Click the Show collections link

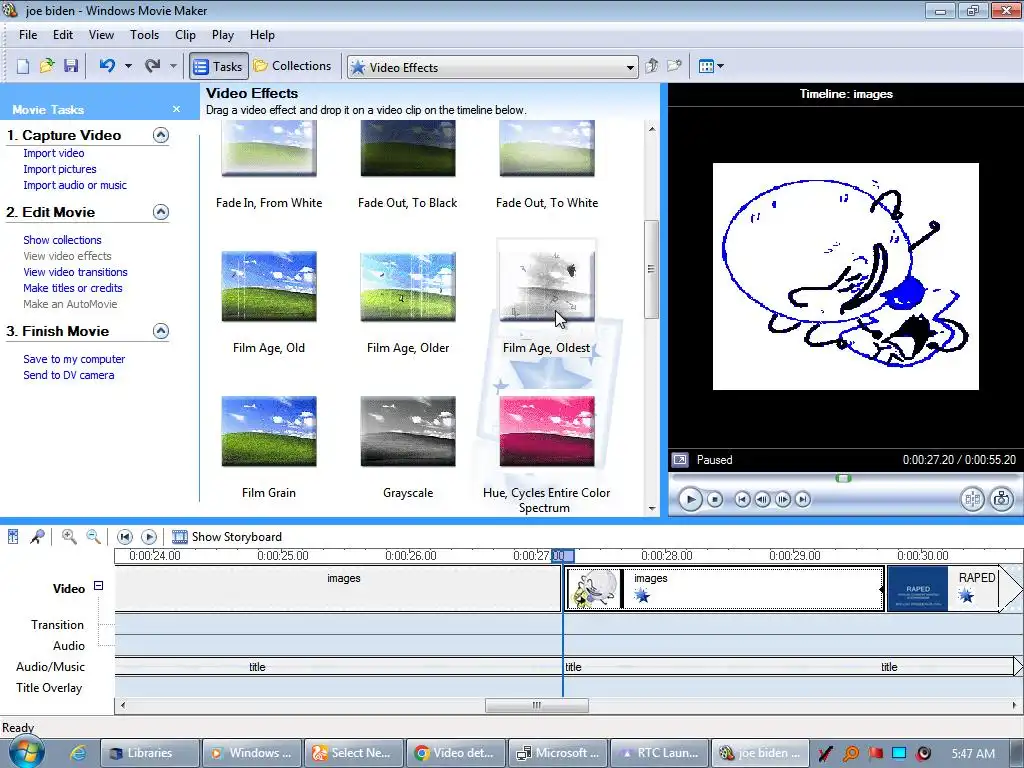coord(62,240)
